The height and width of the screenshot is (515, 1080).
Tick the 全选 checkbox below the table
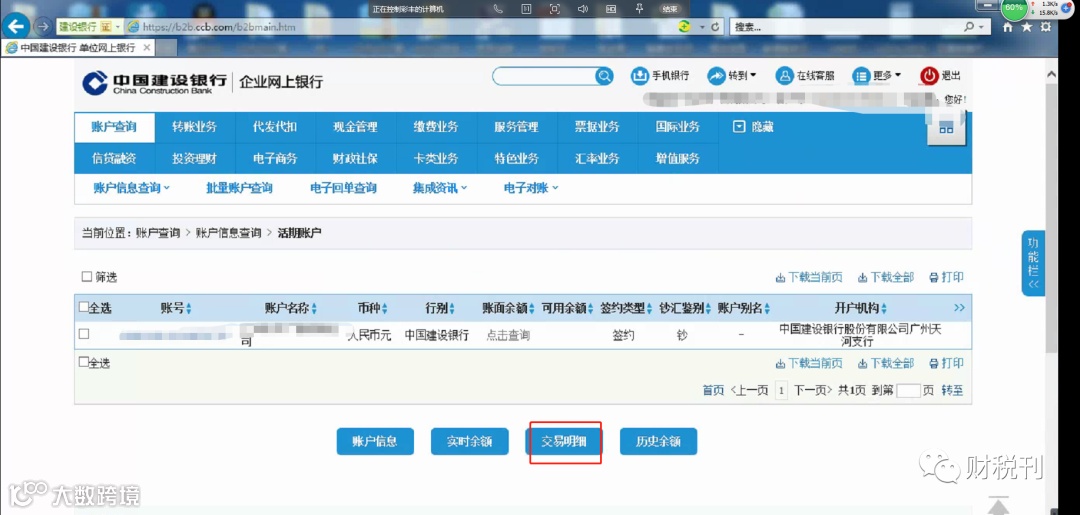(x=84, y=362)
